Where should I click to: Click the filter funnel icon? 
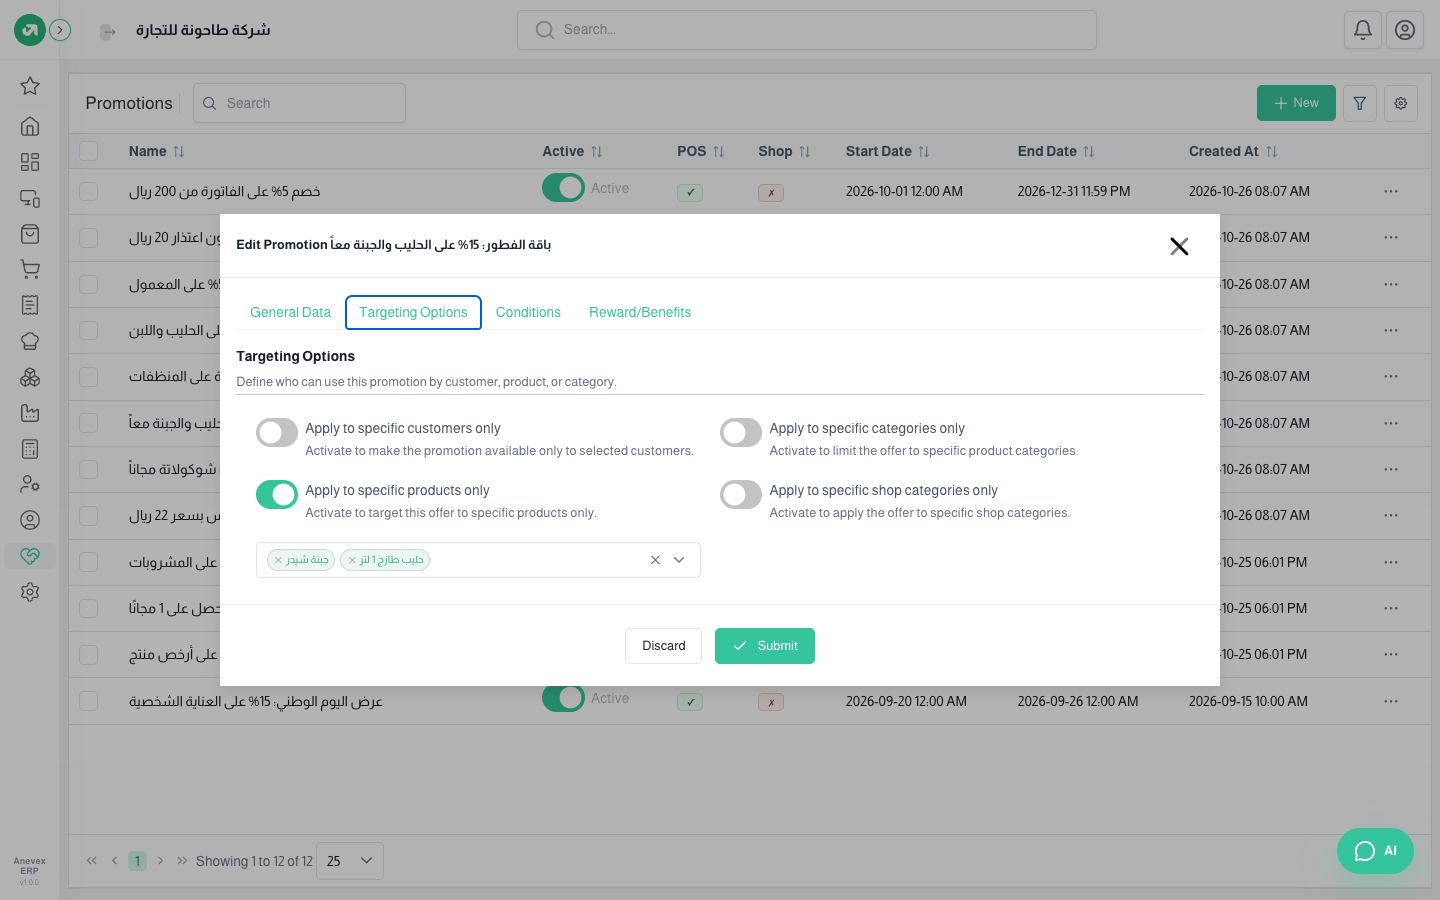point(1360,103)
